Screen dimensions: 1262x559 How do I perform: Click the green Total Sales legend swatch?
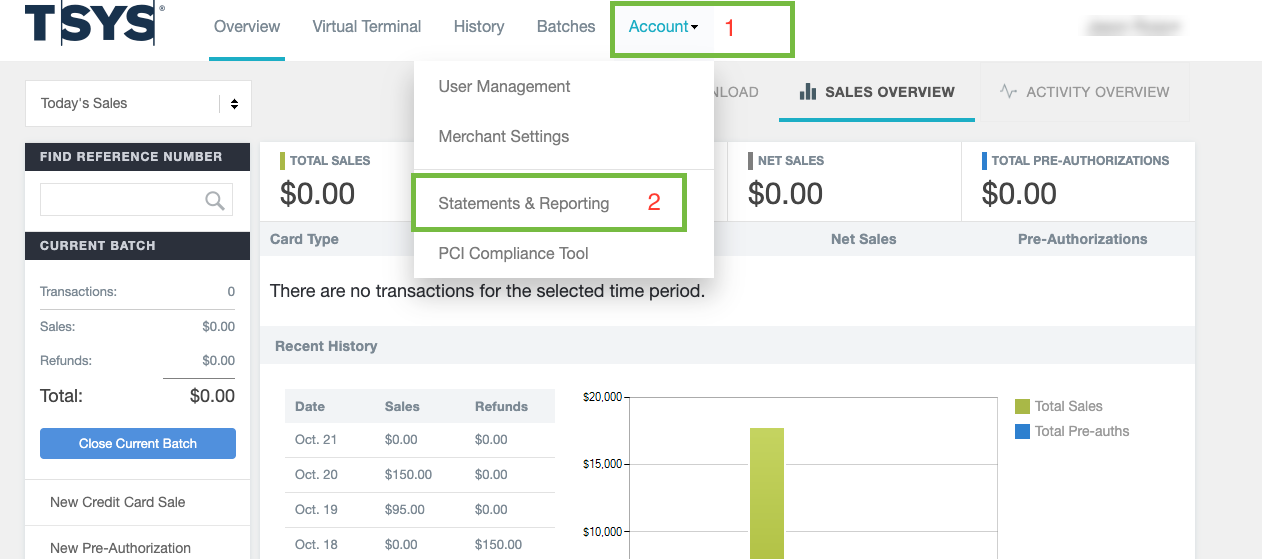click(1022, 406)
